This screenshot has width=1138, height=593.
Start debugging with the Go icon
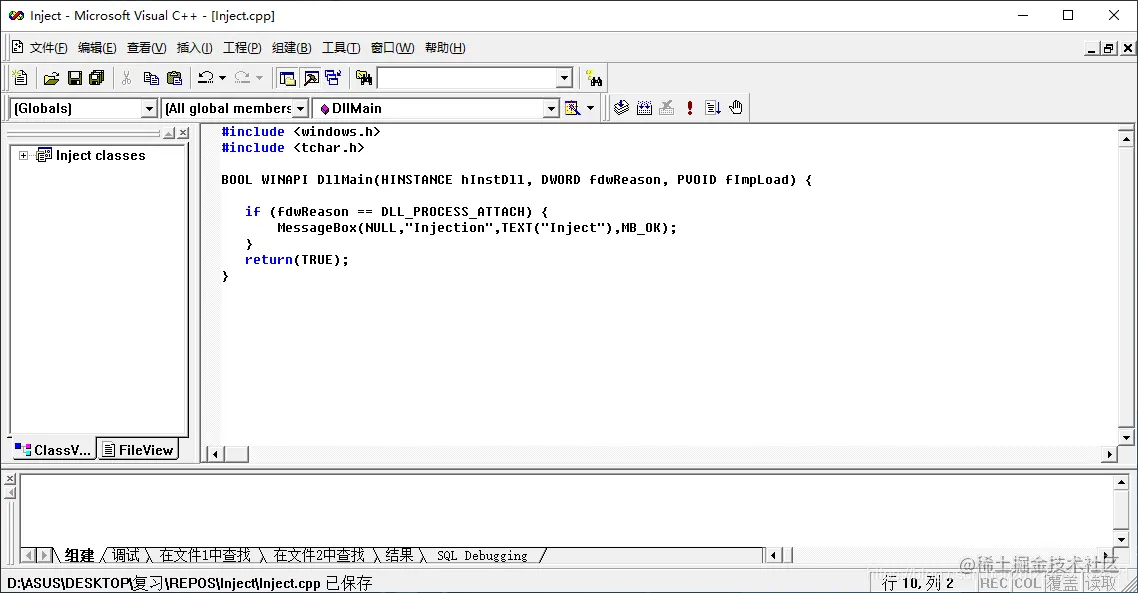coord(713,108)
